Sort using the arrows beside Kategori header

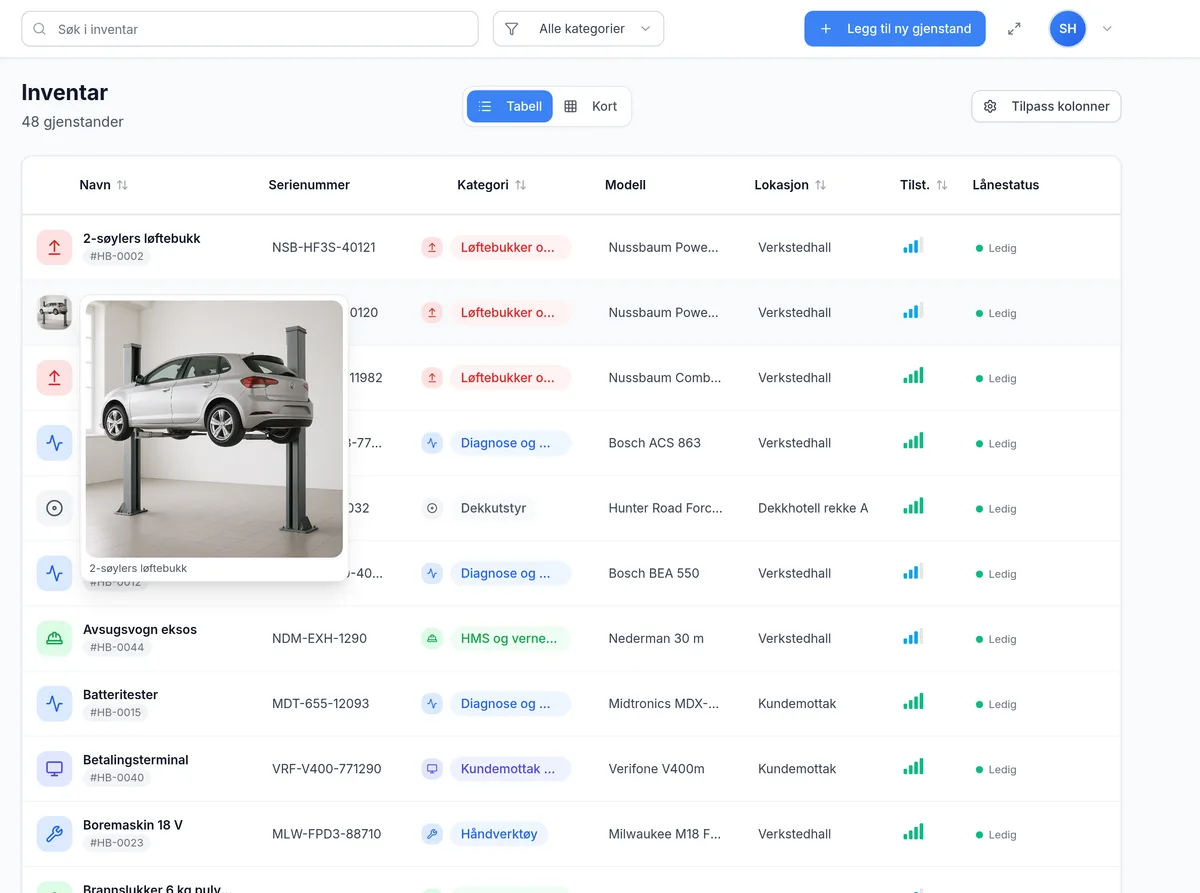520,185
